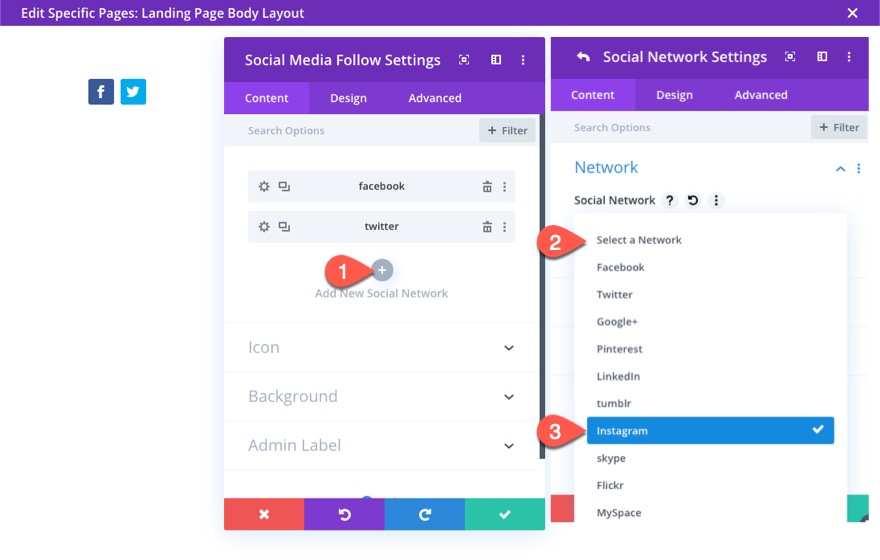Expand the Icon settings section
The image size is (880, 560).
click(509, 348)
